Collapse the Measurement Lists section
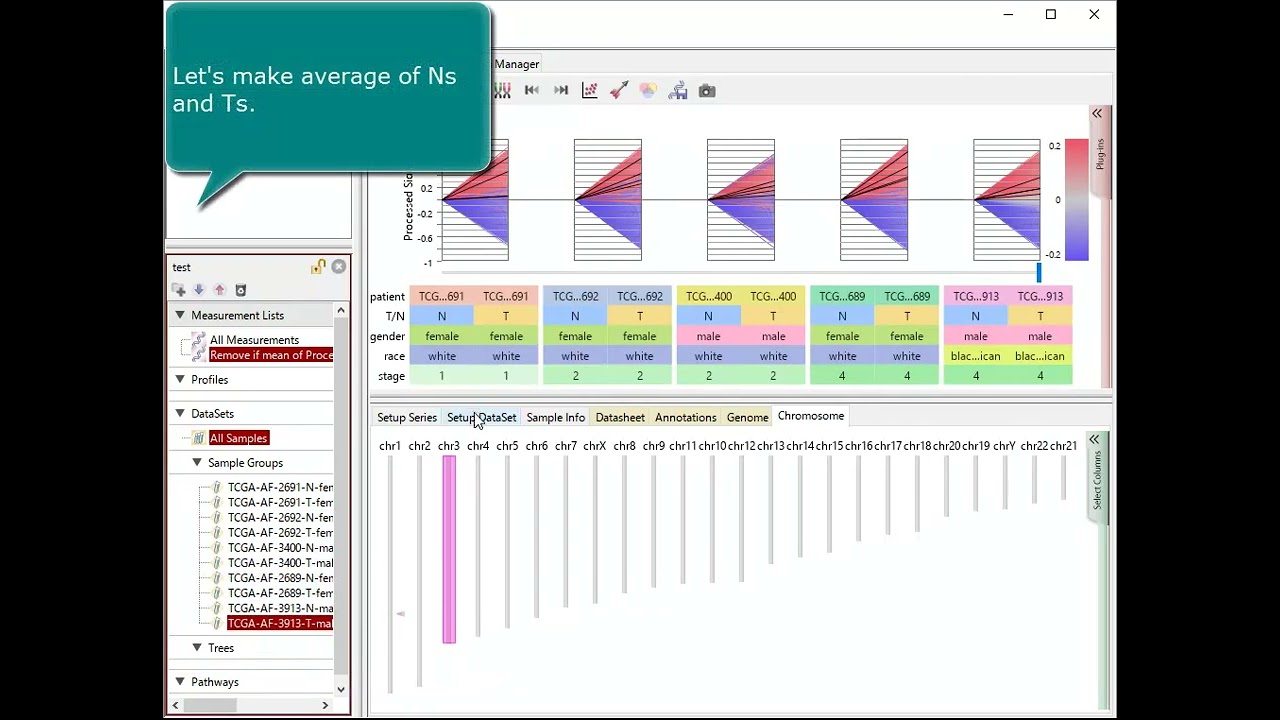The height and width of the screenshot is (720, 1280). click(x=180, y=315)
